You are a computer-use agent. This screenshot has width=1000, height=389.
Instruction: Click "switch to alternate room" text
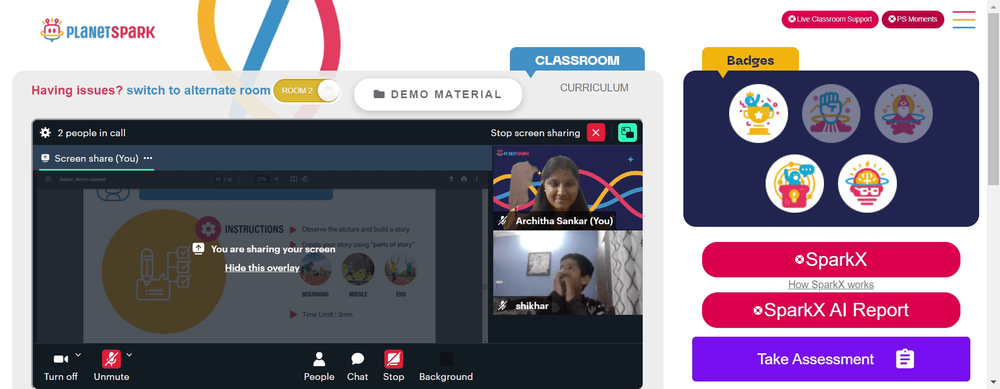point(198,91)
